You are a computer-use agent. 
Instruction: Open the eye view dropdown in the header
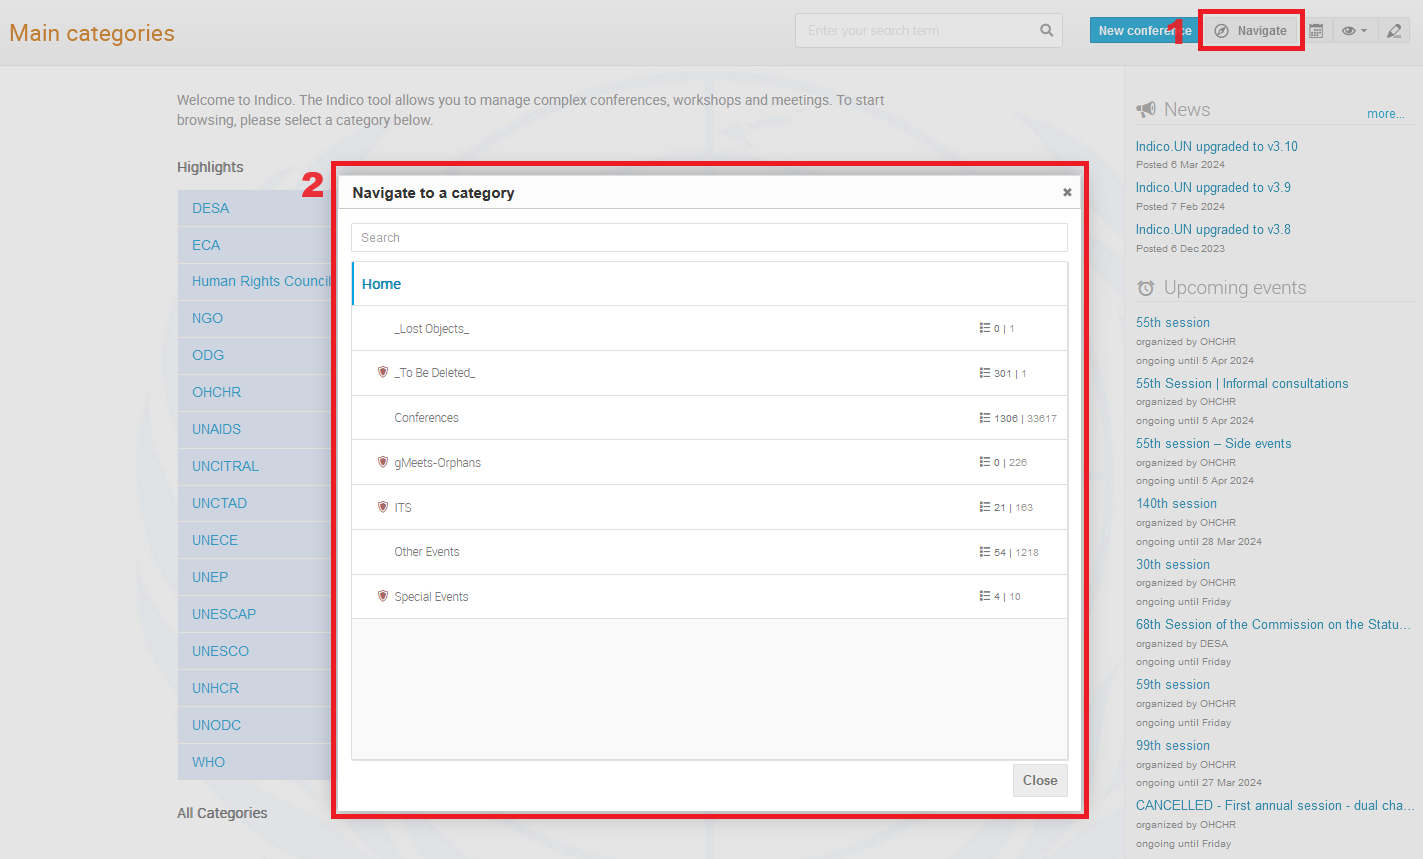coord(1354,31)
